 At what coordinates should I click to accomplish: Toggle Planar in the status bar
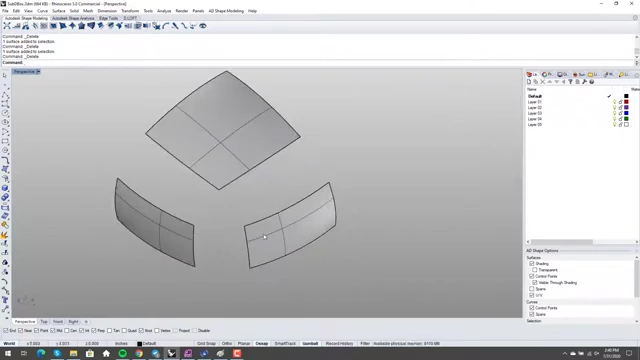pos(244,344)
